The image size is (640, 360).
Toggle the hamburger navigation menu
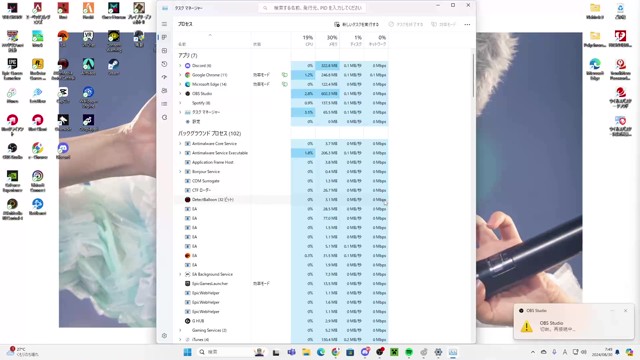[164, 24]
